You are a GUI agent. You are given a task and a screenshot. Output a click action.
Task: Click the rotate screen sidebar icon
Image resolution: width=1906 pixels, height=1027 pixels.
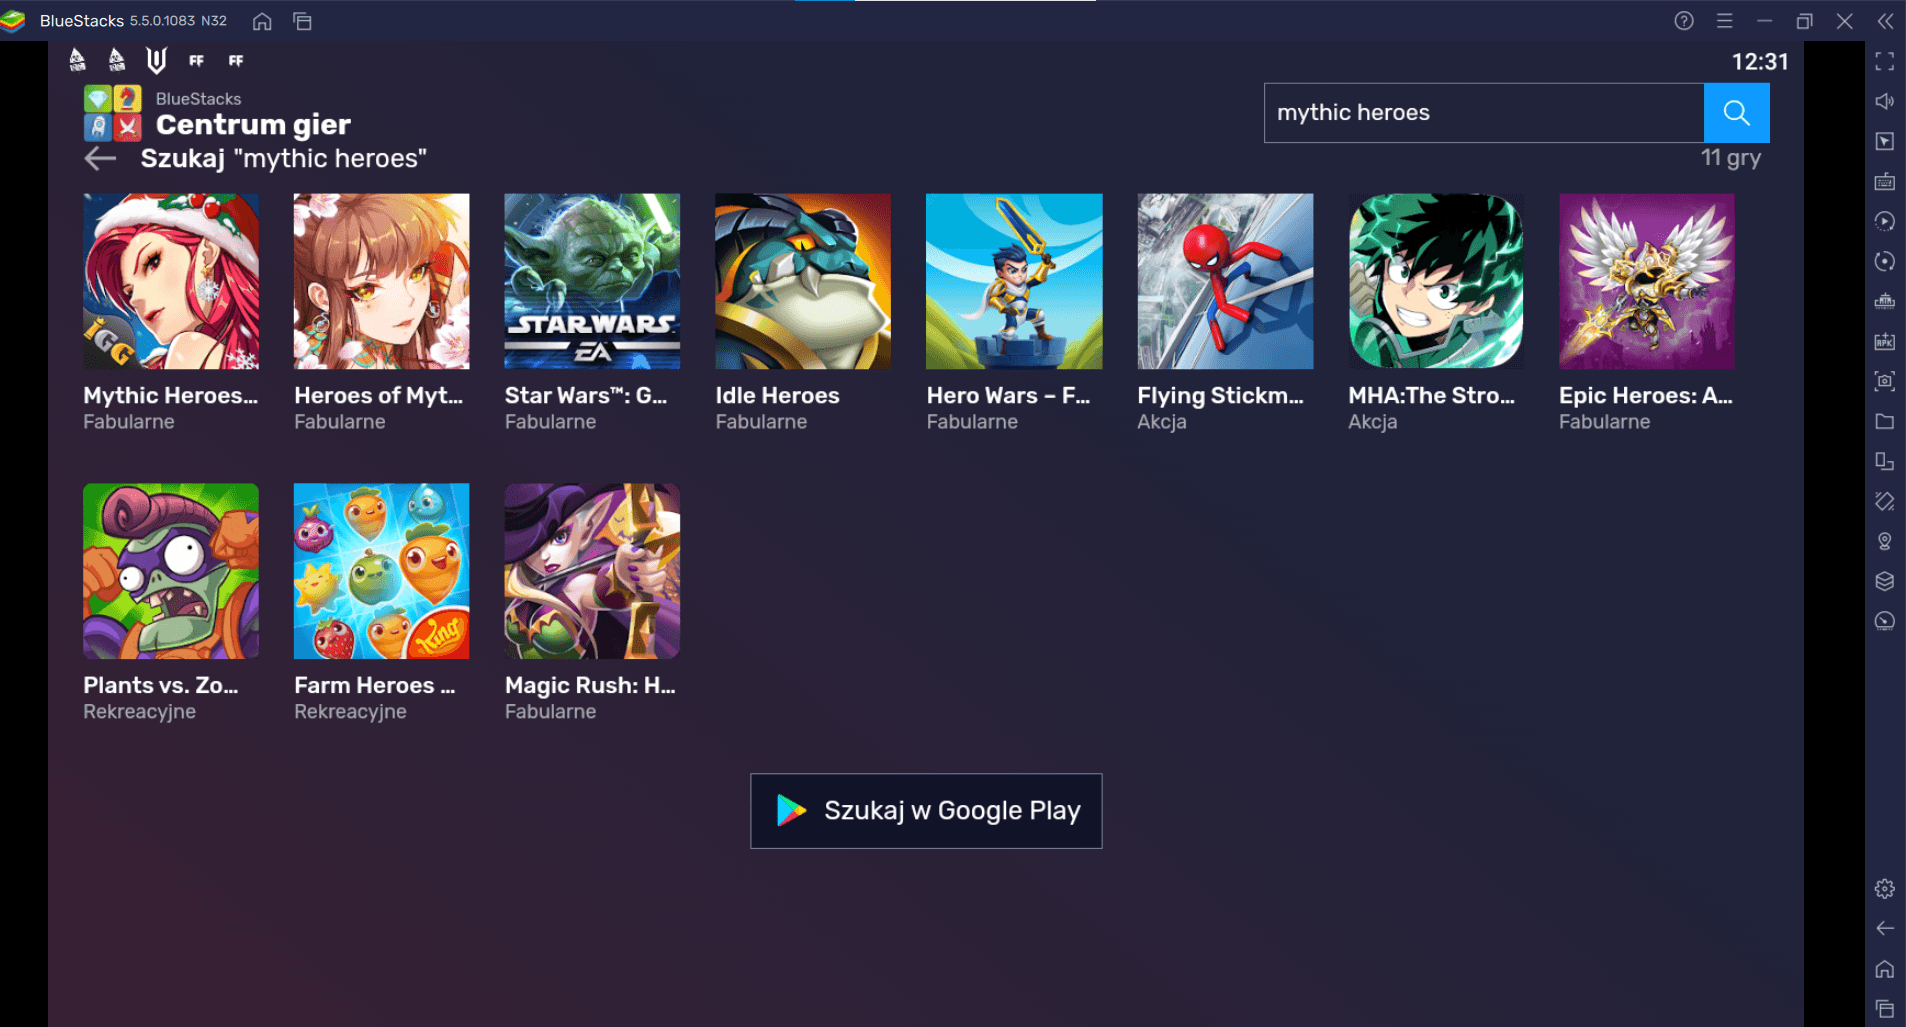point(1885,461)
